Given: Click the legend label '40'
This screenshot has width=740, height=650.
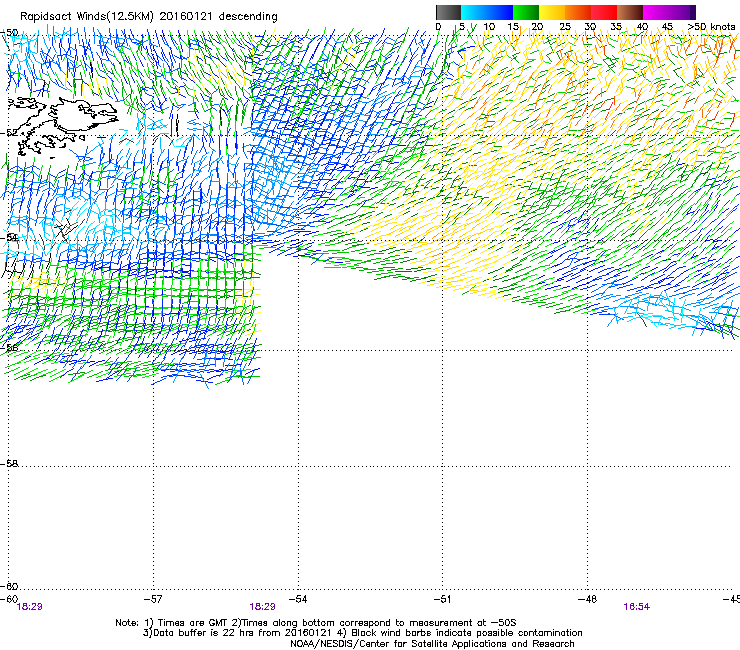Looking at the screenshot, I should coord(642,27).
